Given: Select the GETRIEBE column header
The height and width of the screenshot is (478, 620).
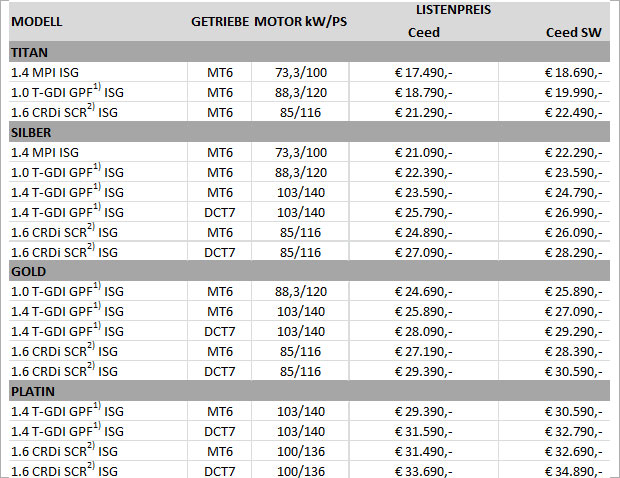Looking at the screenshot, I should click(220, 21).
